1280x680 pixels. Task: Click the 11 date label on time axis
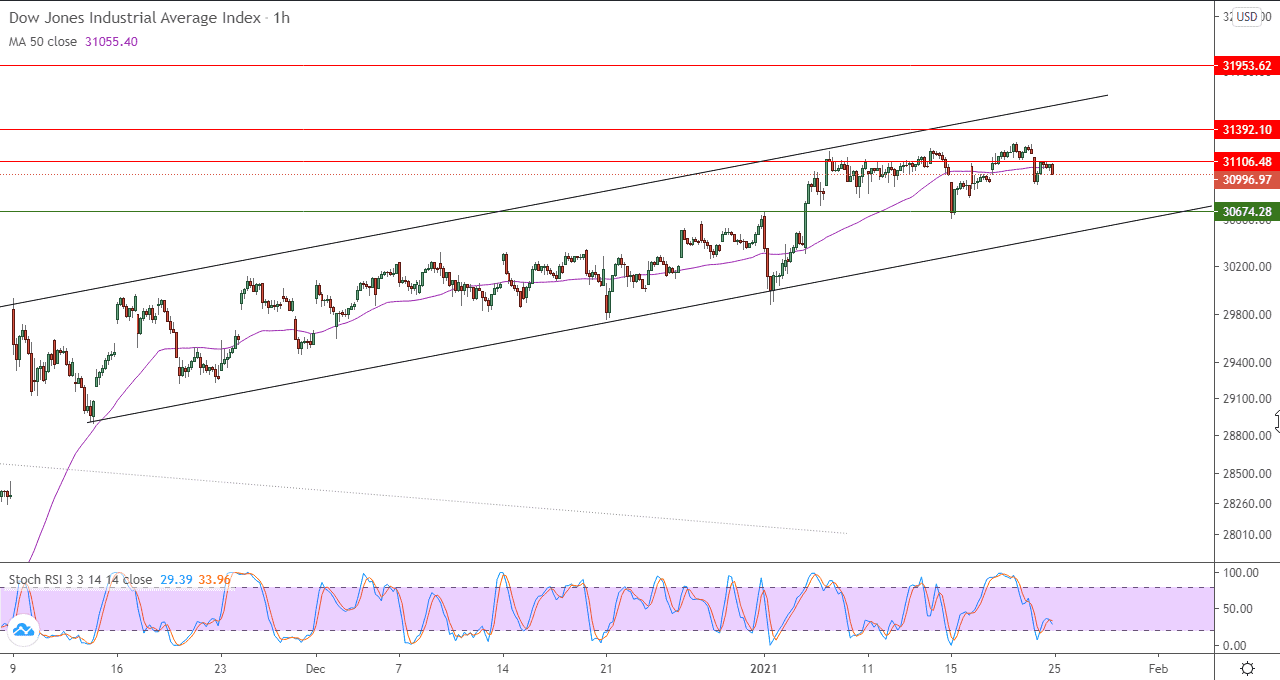[x=867, y=668]
